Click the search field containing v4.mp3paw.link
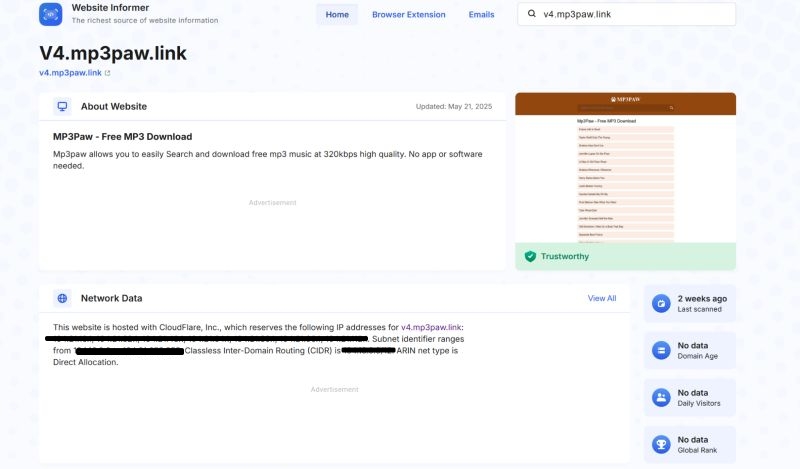 627,14
